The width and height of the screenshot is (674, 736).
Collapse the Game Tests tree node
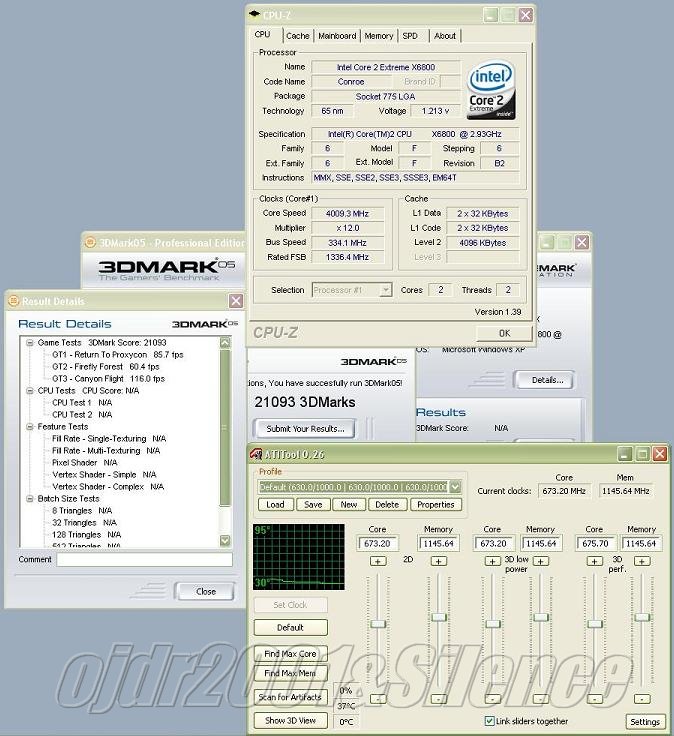coord(30,343)
